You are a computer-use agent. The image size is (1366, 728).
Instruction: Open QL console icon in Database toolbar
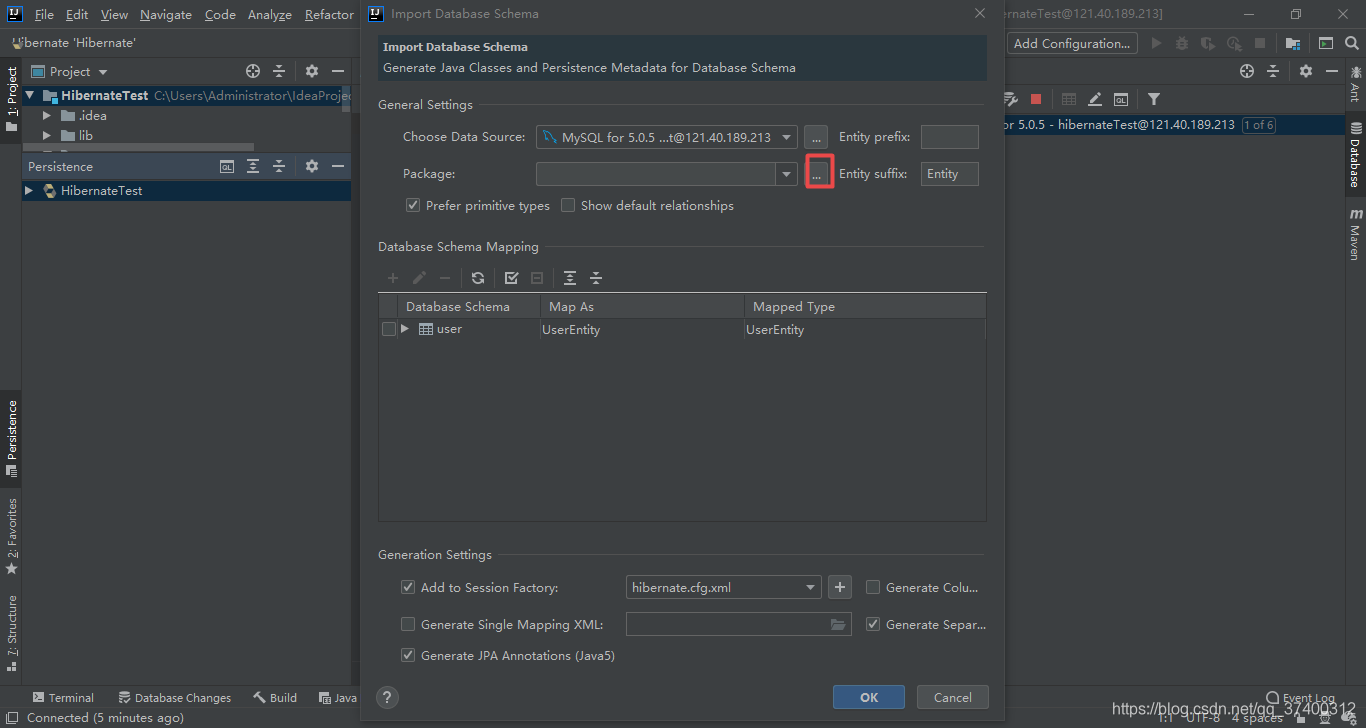1121,99
